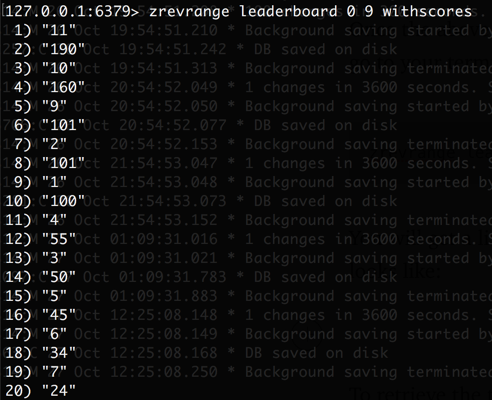
Task: Select output line 18 value "34"
Action: point(59,353)
